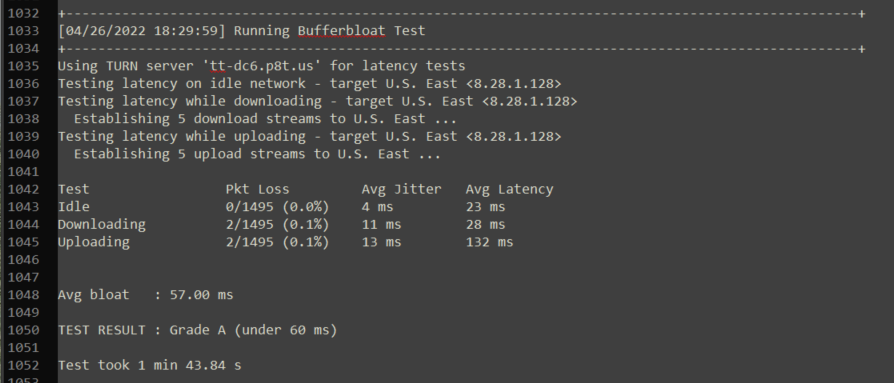Click the Downloading row label
Viewport: 894px width, 383px height.
[101, 225]
